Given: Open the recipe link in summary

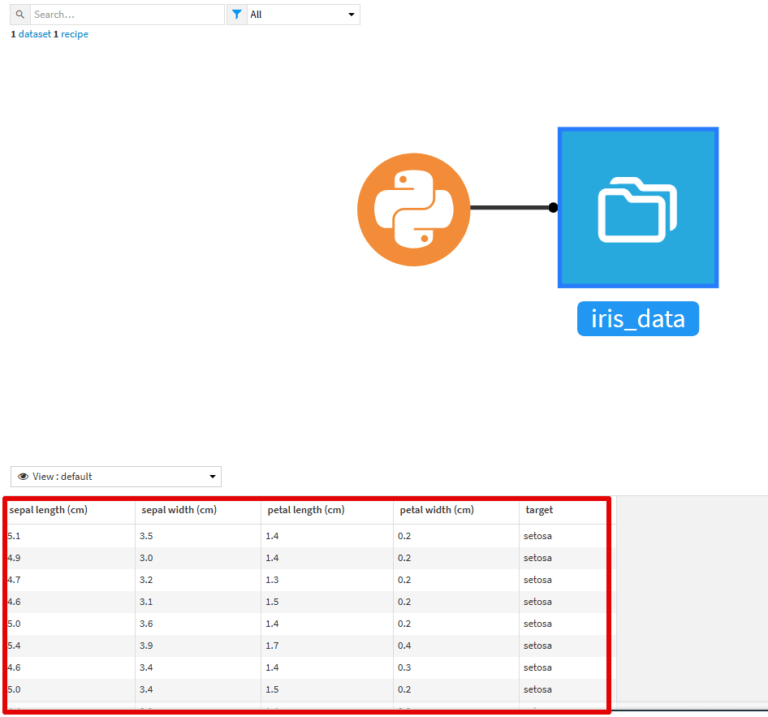Looking at the screenshot, I should pyautogui.click(x=74, y=34).
